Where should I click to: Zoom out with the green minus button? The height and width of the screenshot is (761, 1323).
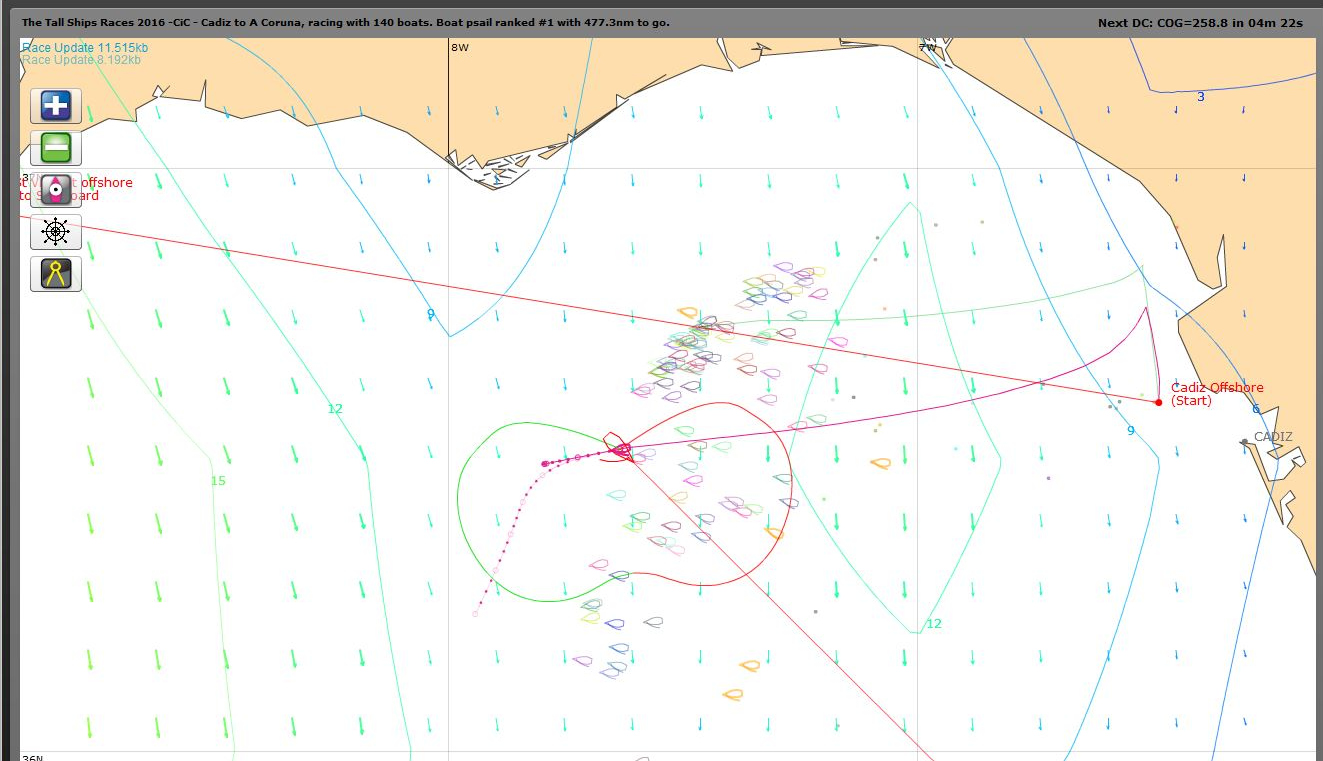(x=56, y=148)
